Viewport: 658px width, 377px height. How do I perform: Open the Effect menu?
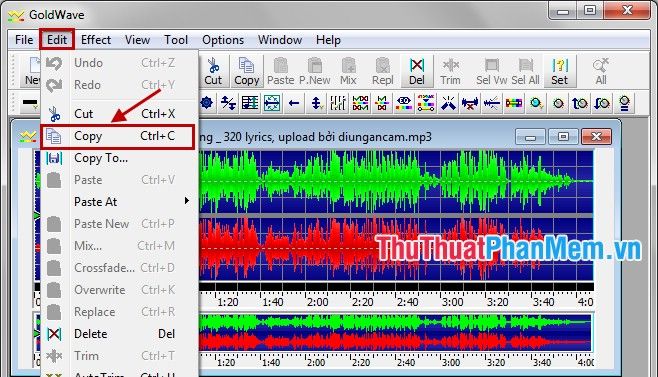click(96, 40)
